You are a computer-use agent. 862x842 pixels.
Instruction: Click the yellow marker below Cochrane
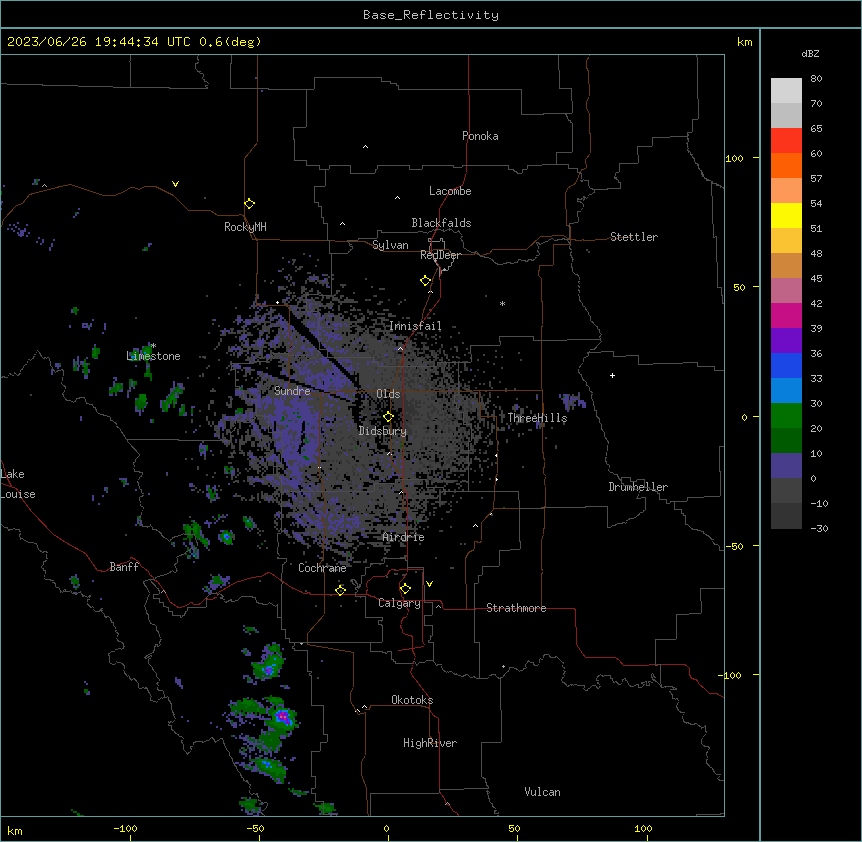[x=340, y=590]
